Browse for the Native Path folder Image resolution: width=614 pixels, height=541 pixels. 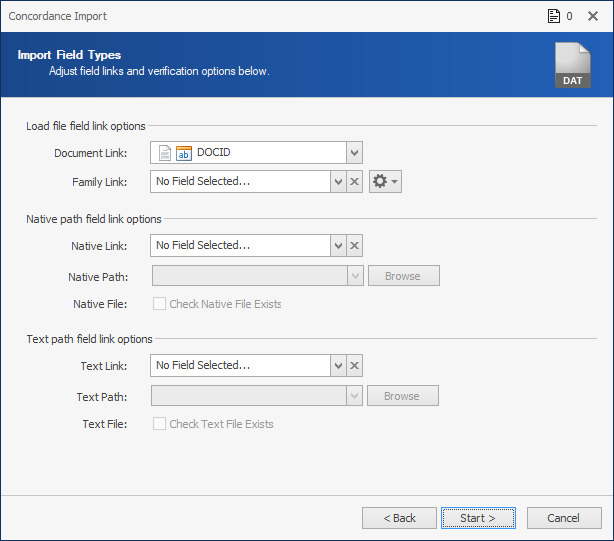[x=404, y=276]
